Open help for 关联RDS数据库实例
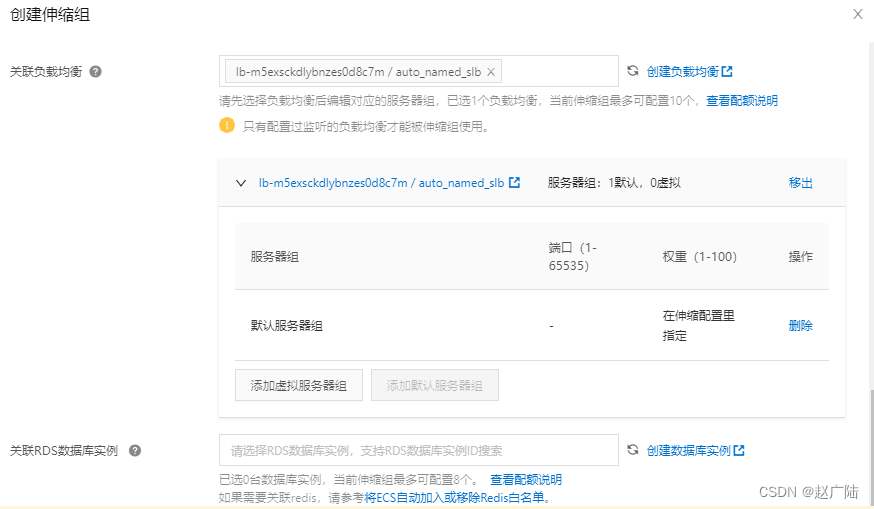This screenshot has width=874, height=509. (135, 450)
